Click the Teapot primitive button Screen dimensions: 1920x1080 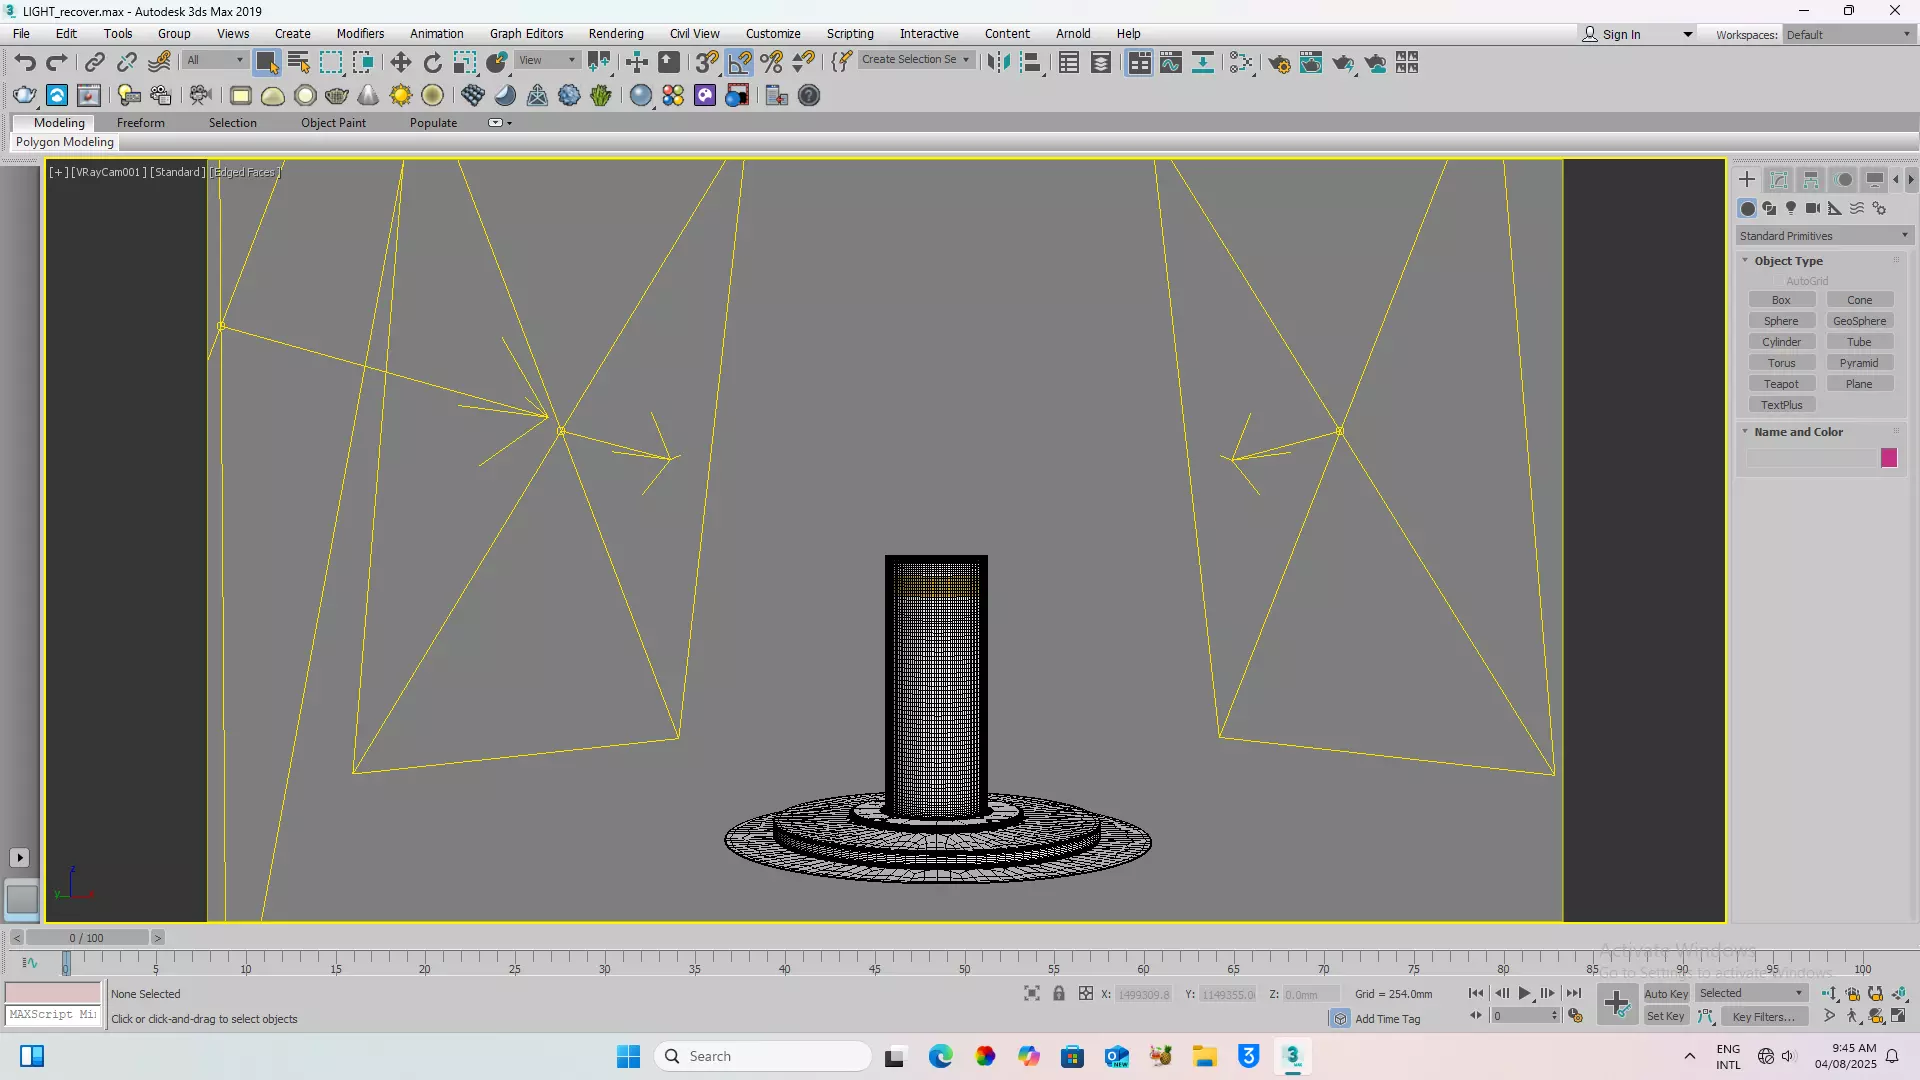pyautogui.click(x=1781, y=384)
